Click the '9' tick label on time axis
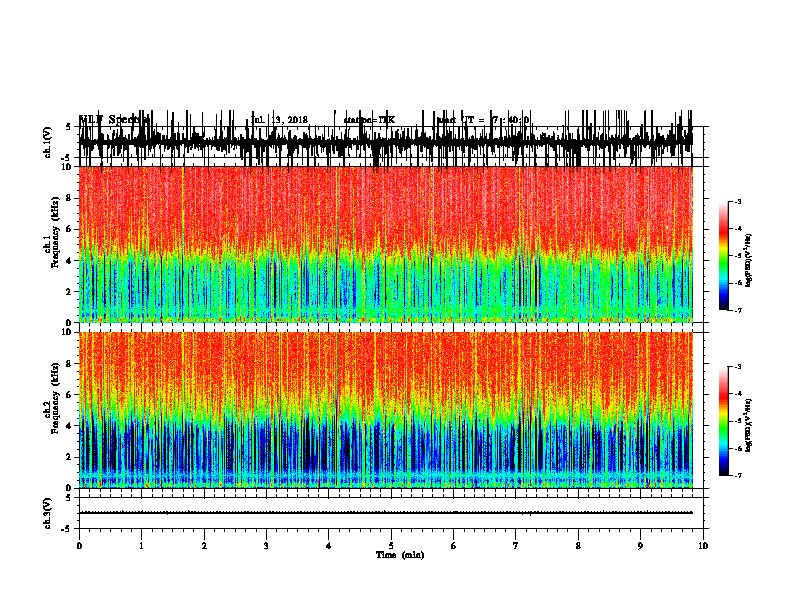 [640, 546]
